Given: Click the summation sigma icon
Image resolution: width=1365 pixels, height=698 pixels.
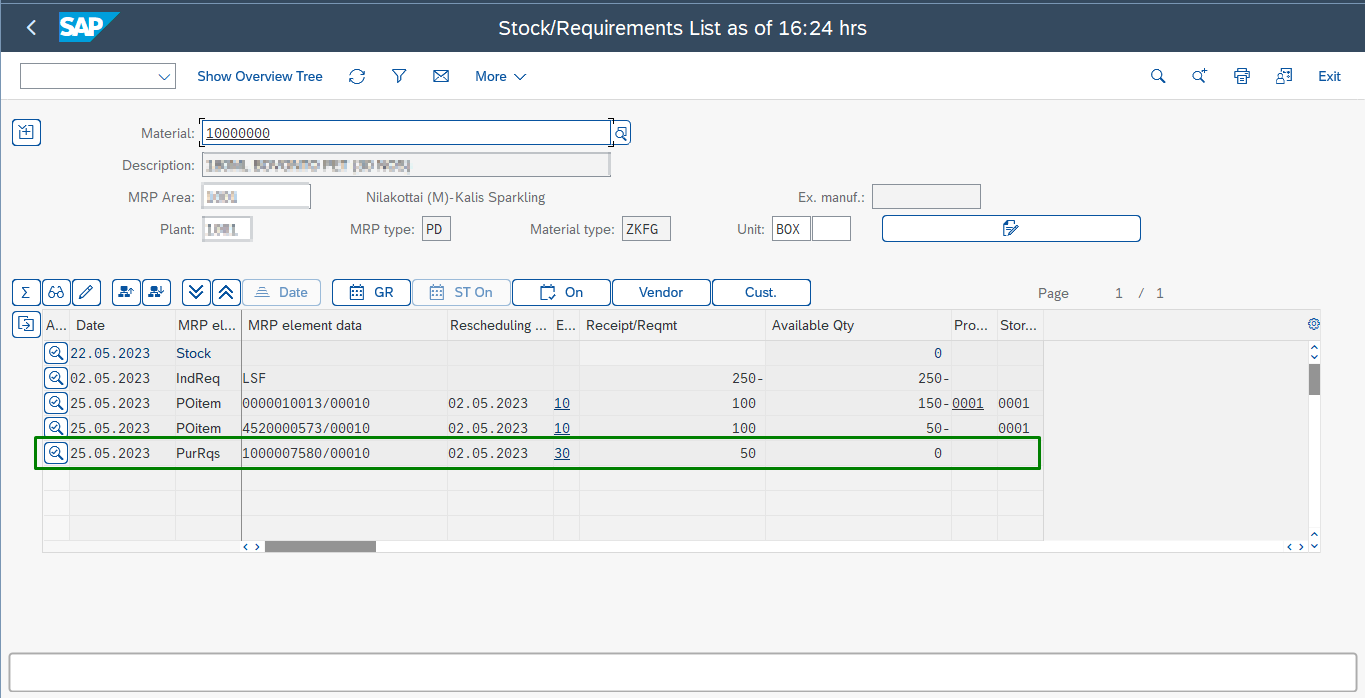Looking at the screenshot, I should [x=26, y=292].
